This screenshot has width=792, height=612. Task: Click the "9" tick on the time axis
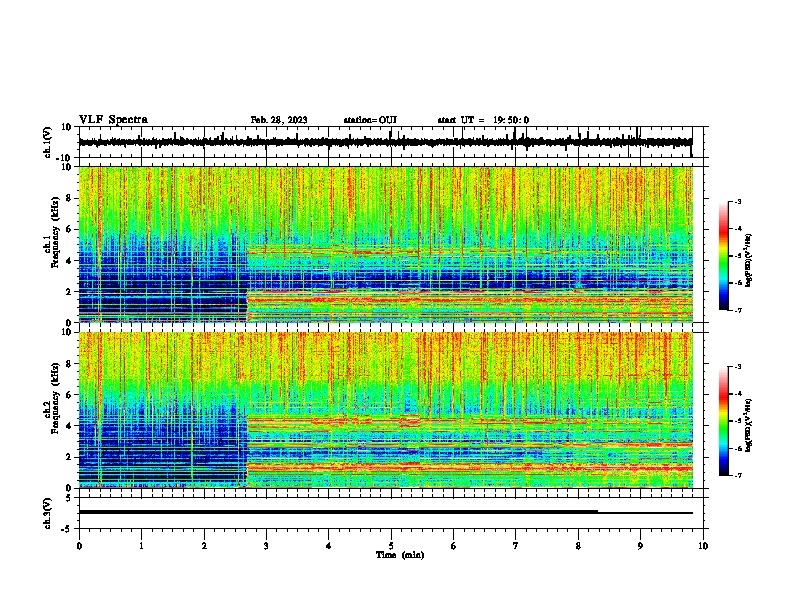click(x=640, y=546)
